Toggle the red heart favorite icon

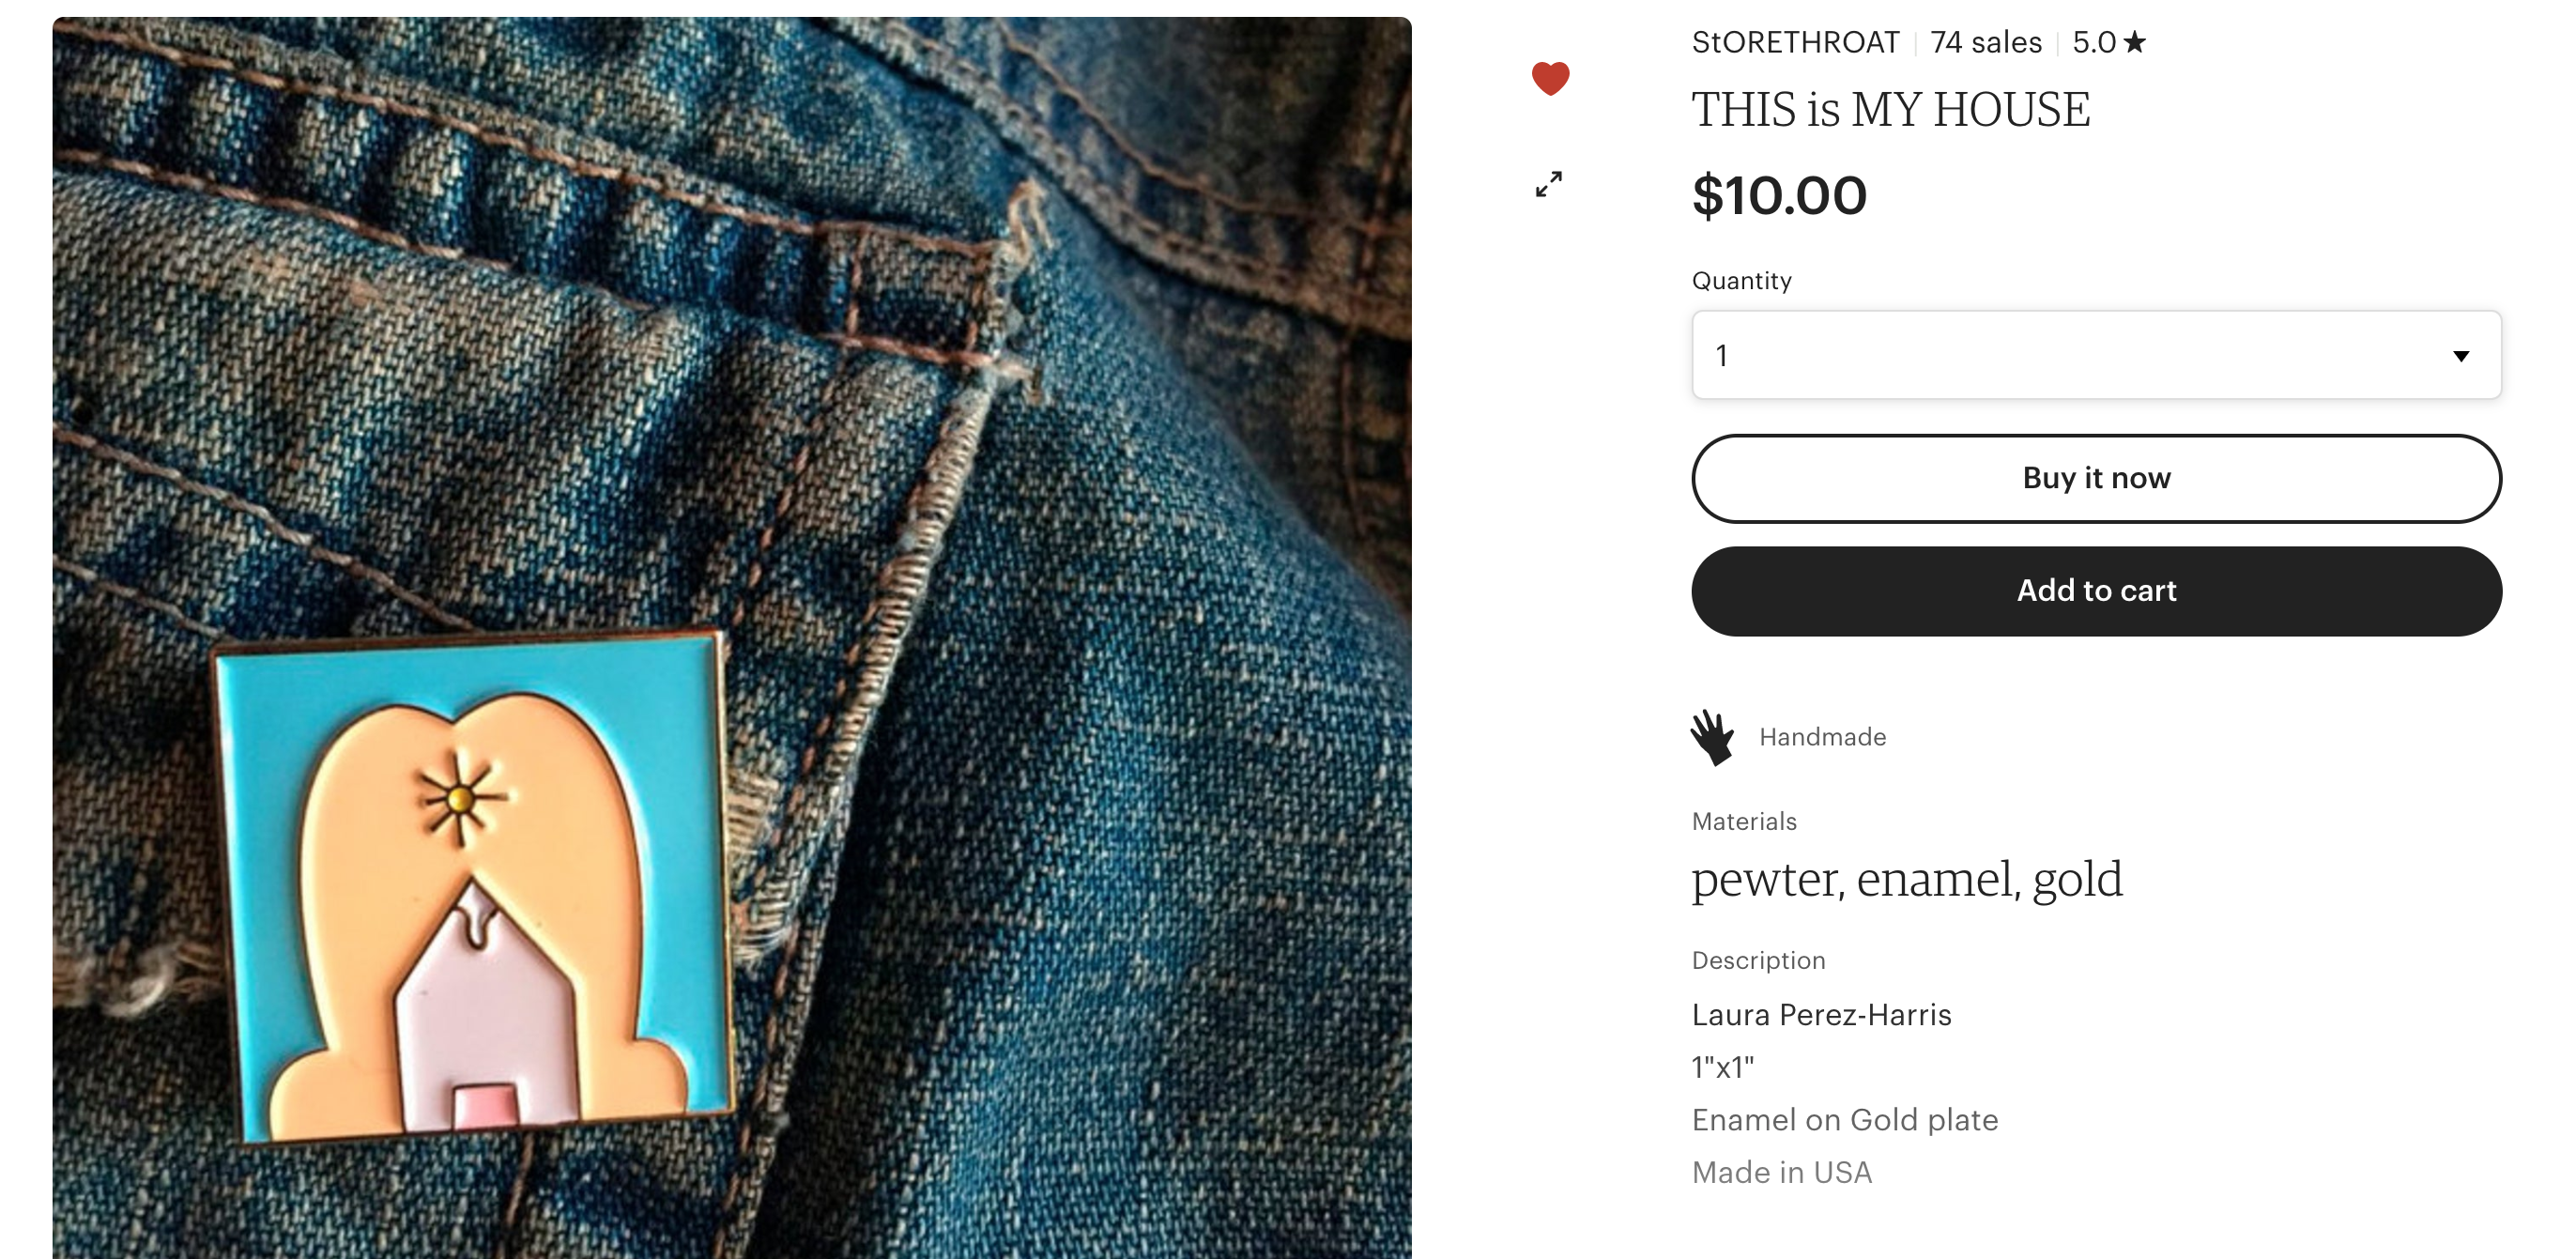pyautogui.click(x=1550, y=78)
